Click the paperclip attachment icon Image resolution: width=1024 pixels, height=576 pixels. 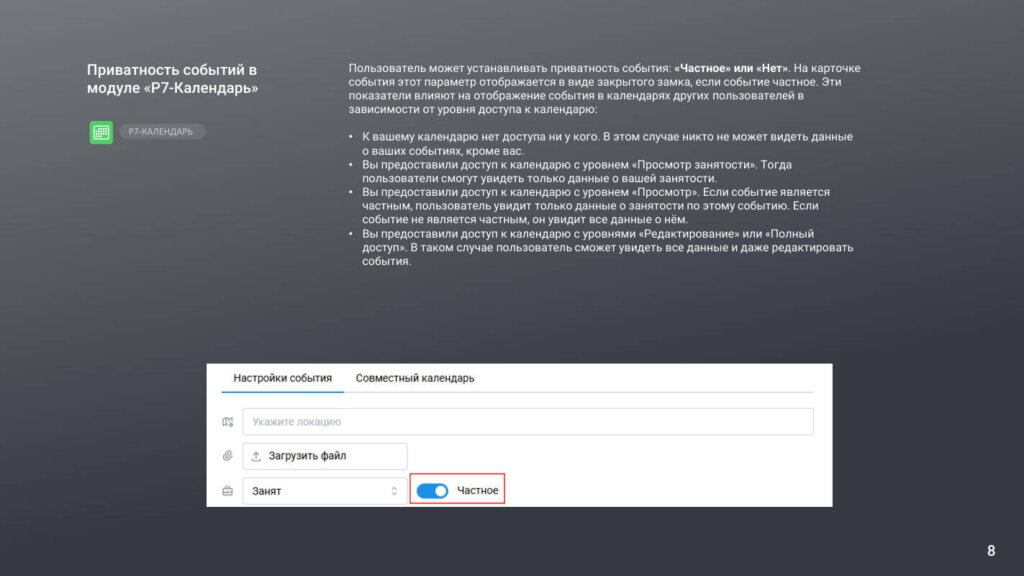[x=227, y=456]
